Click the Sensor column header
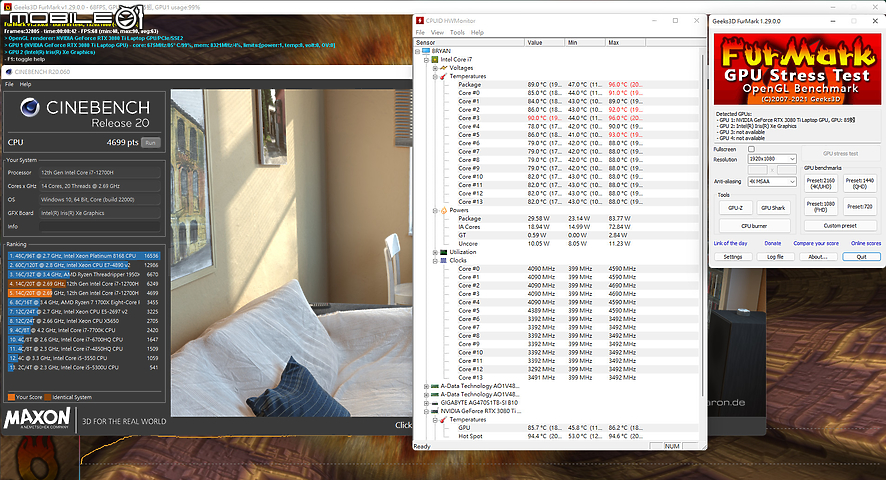The width and height of the screenshot is (886, 480). pyautogui.click(x=469, y=42)
